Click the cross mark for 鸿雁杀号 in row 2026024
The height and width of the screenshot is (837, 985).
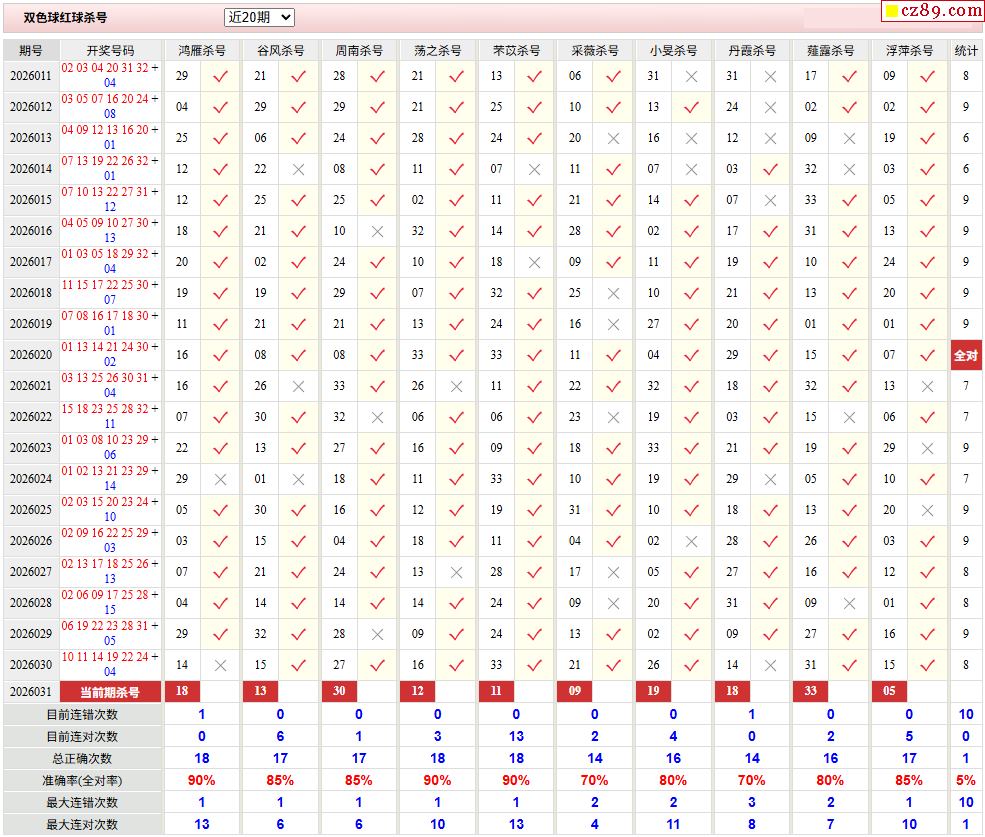[221, 479]
